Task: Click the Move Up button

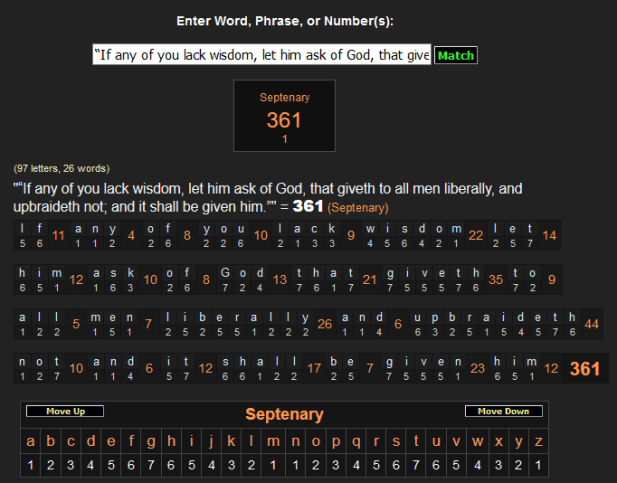Action: point(65,411)
